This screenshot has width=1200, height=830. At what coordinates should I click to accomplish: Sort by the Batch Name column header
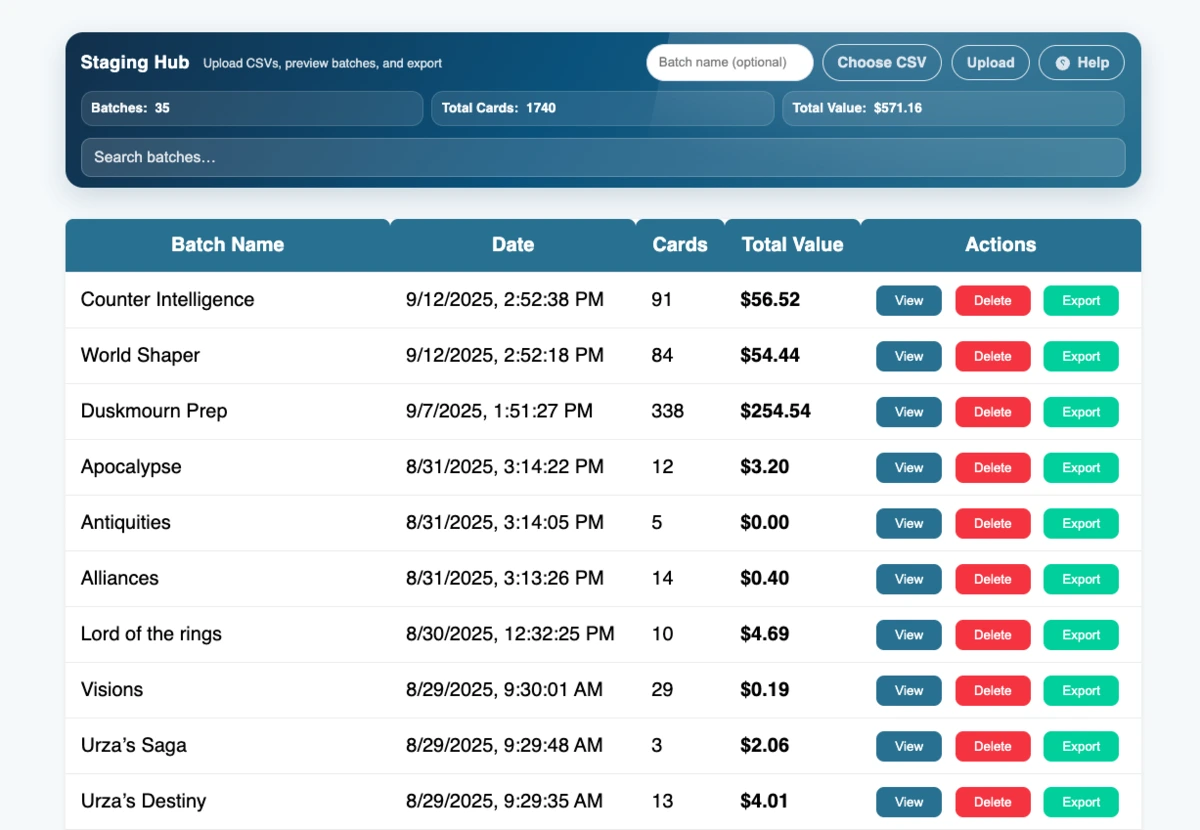tap(227, 244)
